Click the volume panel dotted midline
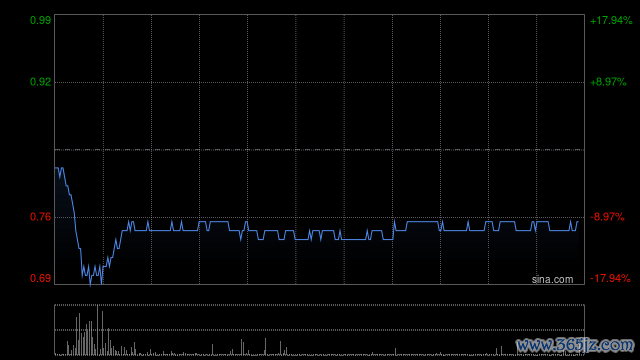Image resolution: width=640 pixels, height=360 pixels. [319, 330]
